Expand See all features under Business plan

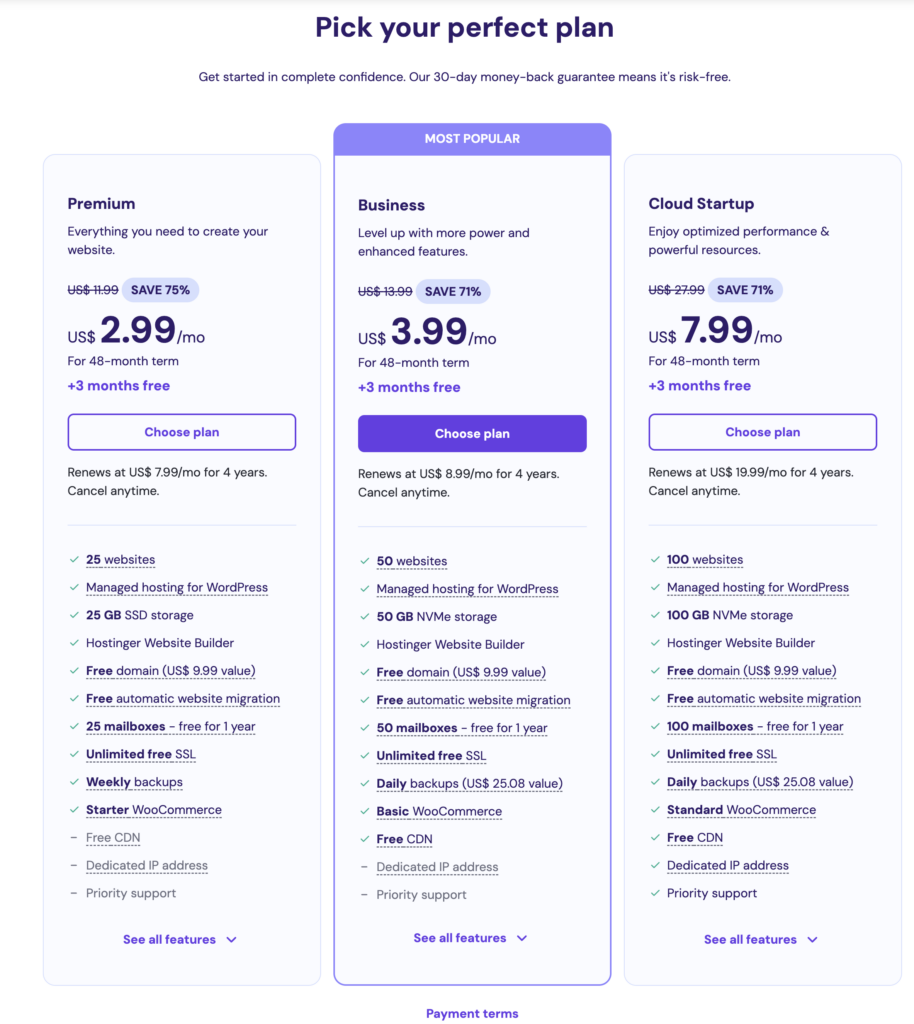pos(471,938)
